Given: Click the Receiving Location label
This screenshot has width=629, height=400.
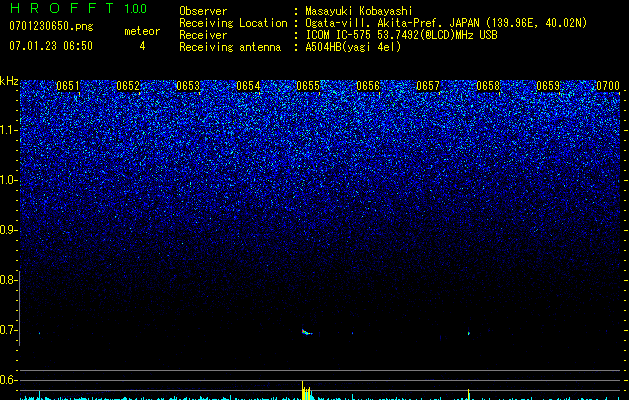Looking at the screenshot, I should point(233,23).
